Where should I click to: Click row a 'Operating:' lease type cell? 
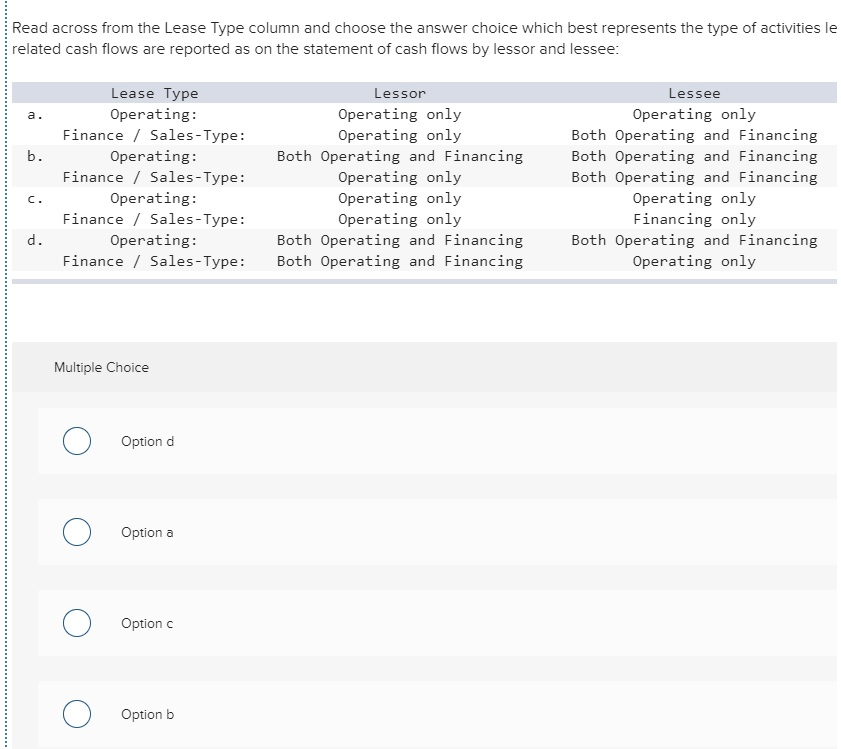click(x=154, y=114)
